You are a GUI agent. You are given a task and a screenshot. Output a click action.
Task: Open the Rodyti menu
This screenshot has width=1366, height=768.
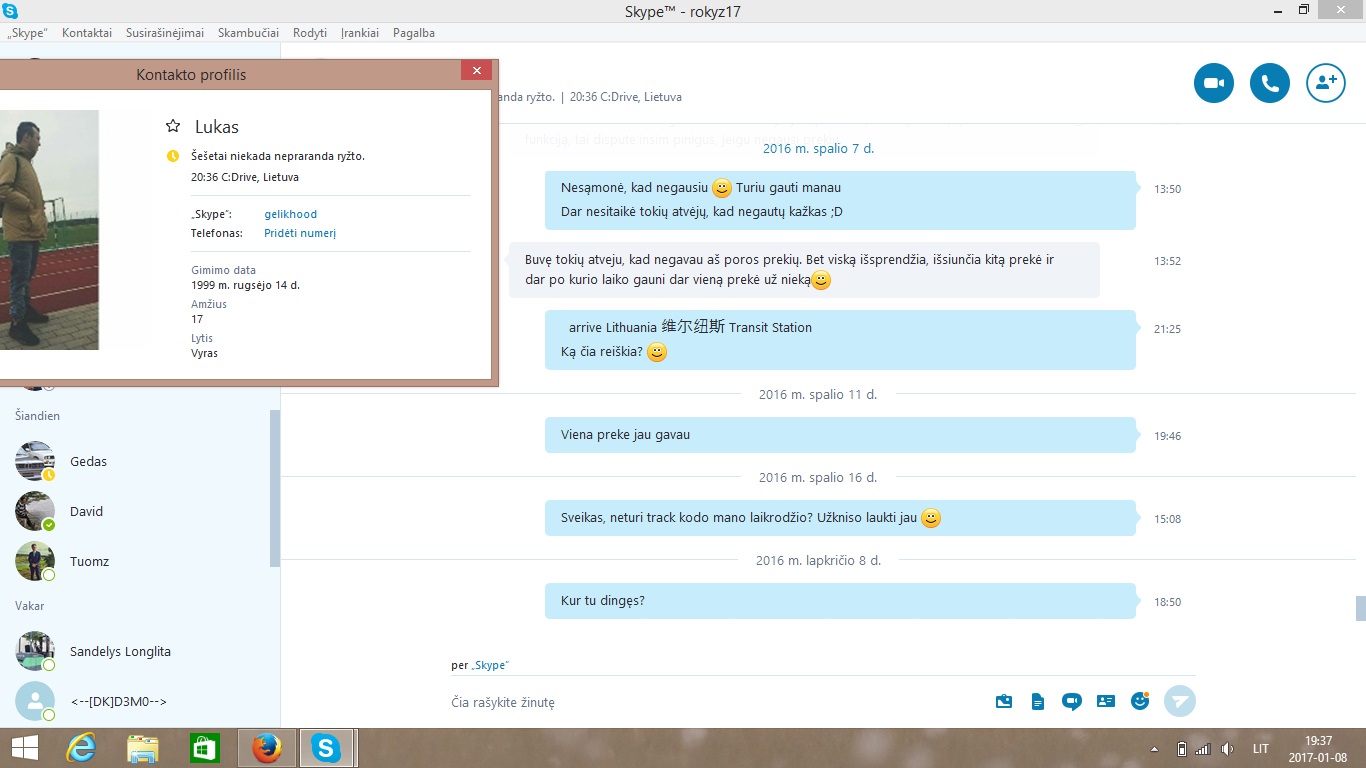pyautogui.click(x=310, y=33)
